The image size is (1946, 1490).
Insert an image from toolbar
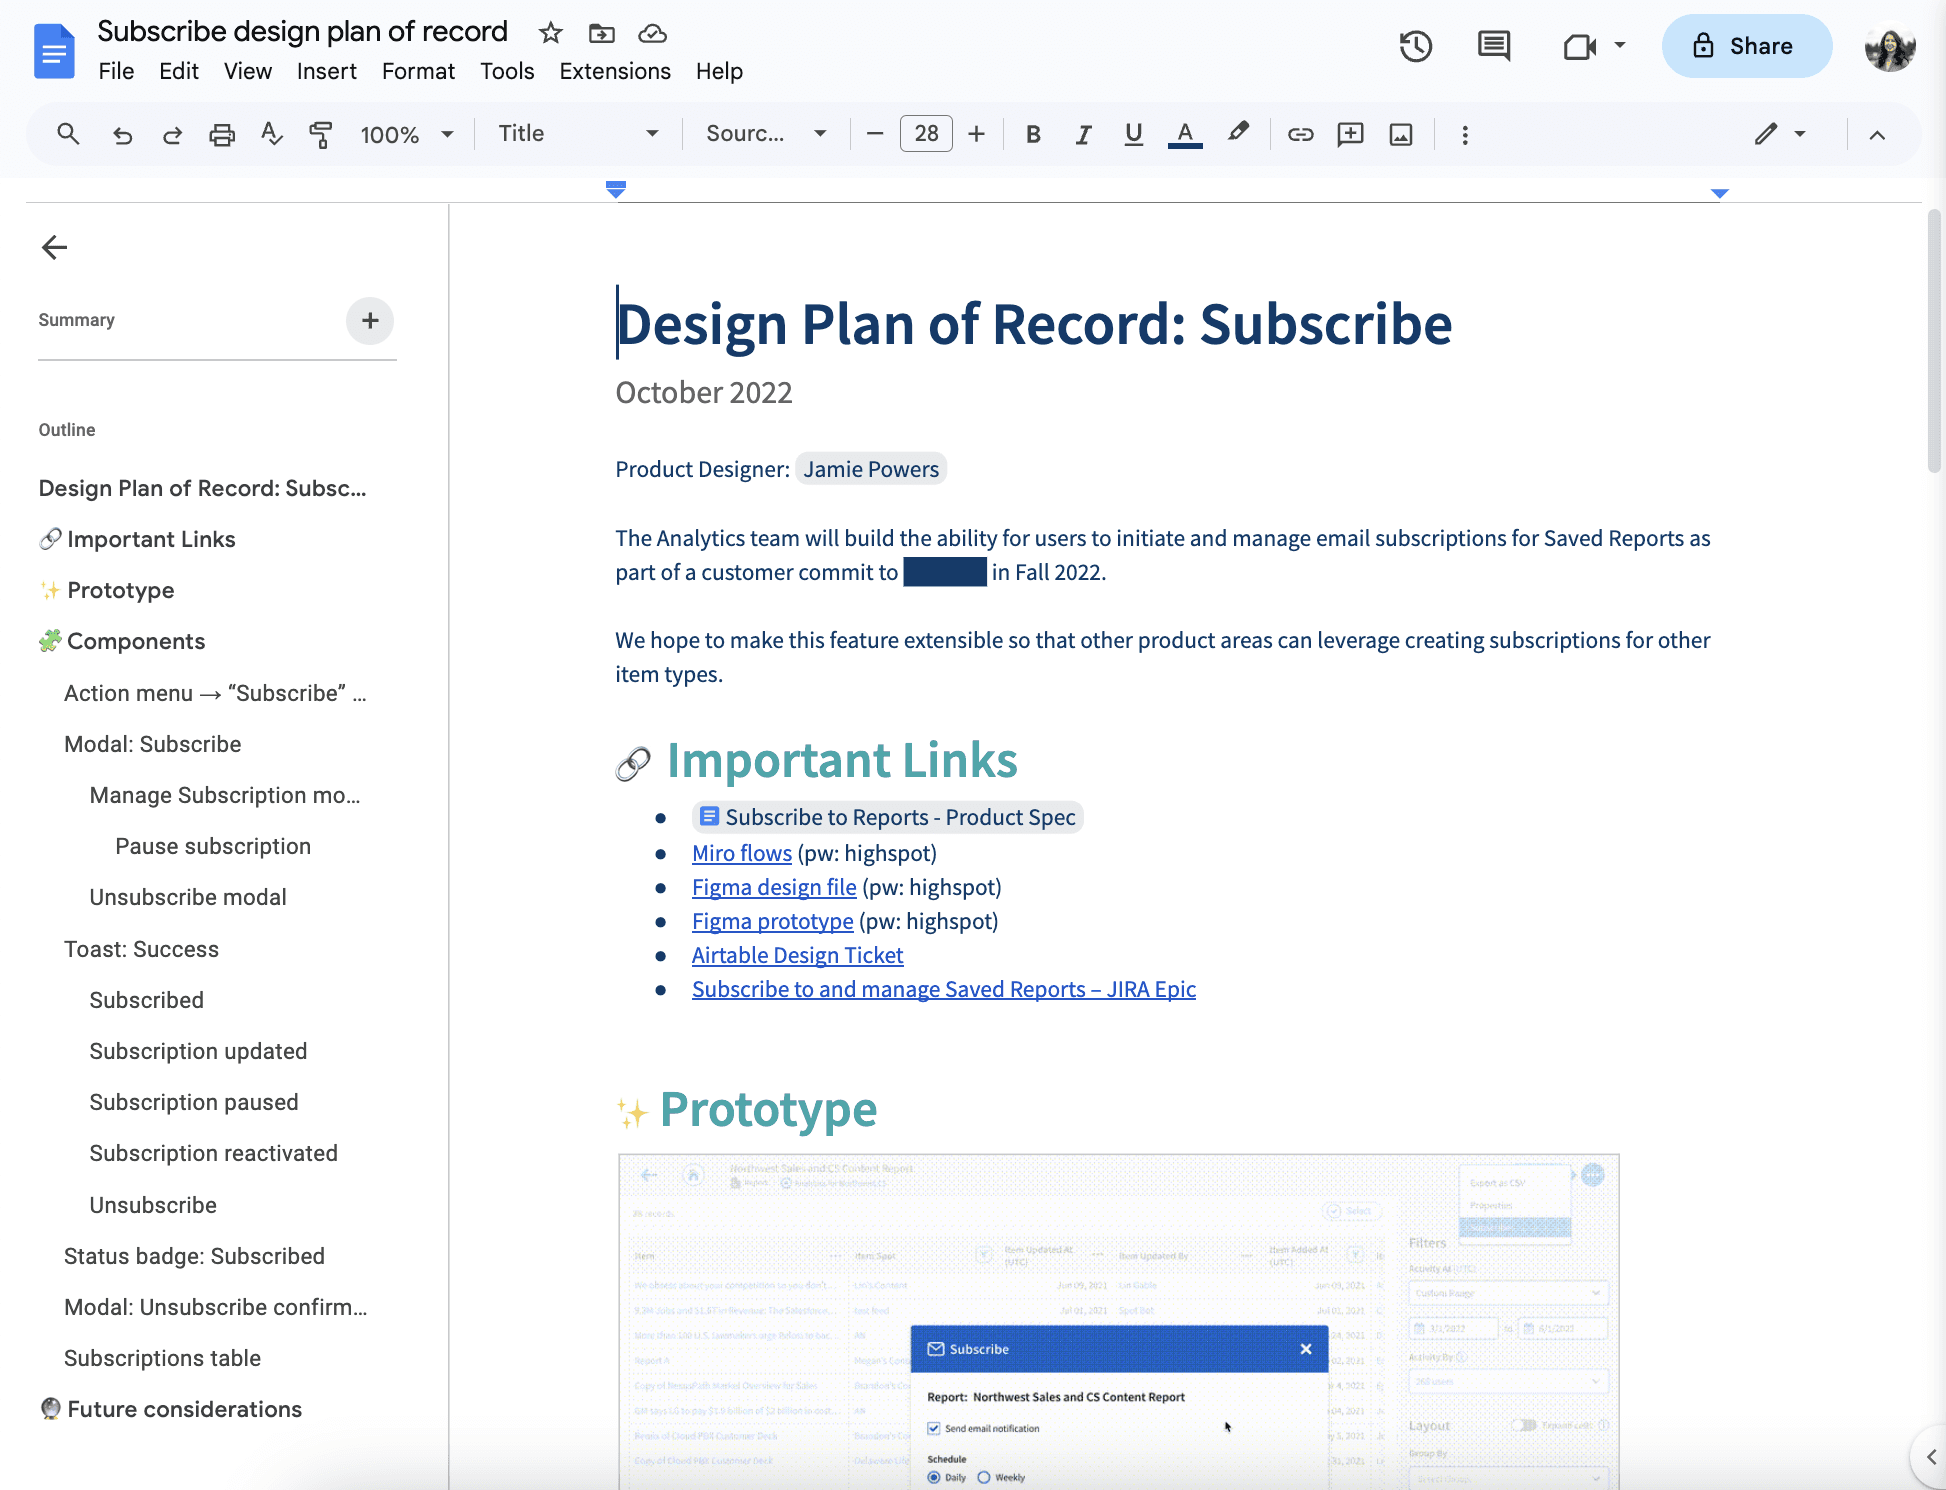[1401, 134]
